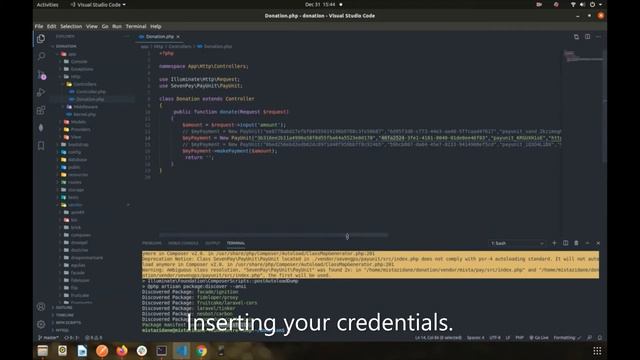640x360 pixels.
Task: Open the Explorer view in activity bar
Action: (41, 38)
